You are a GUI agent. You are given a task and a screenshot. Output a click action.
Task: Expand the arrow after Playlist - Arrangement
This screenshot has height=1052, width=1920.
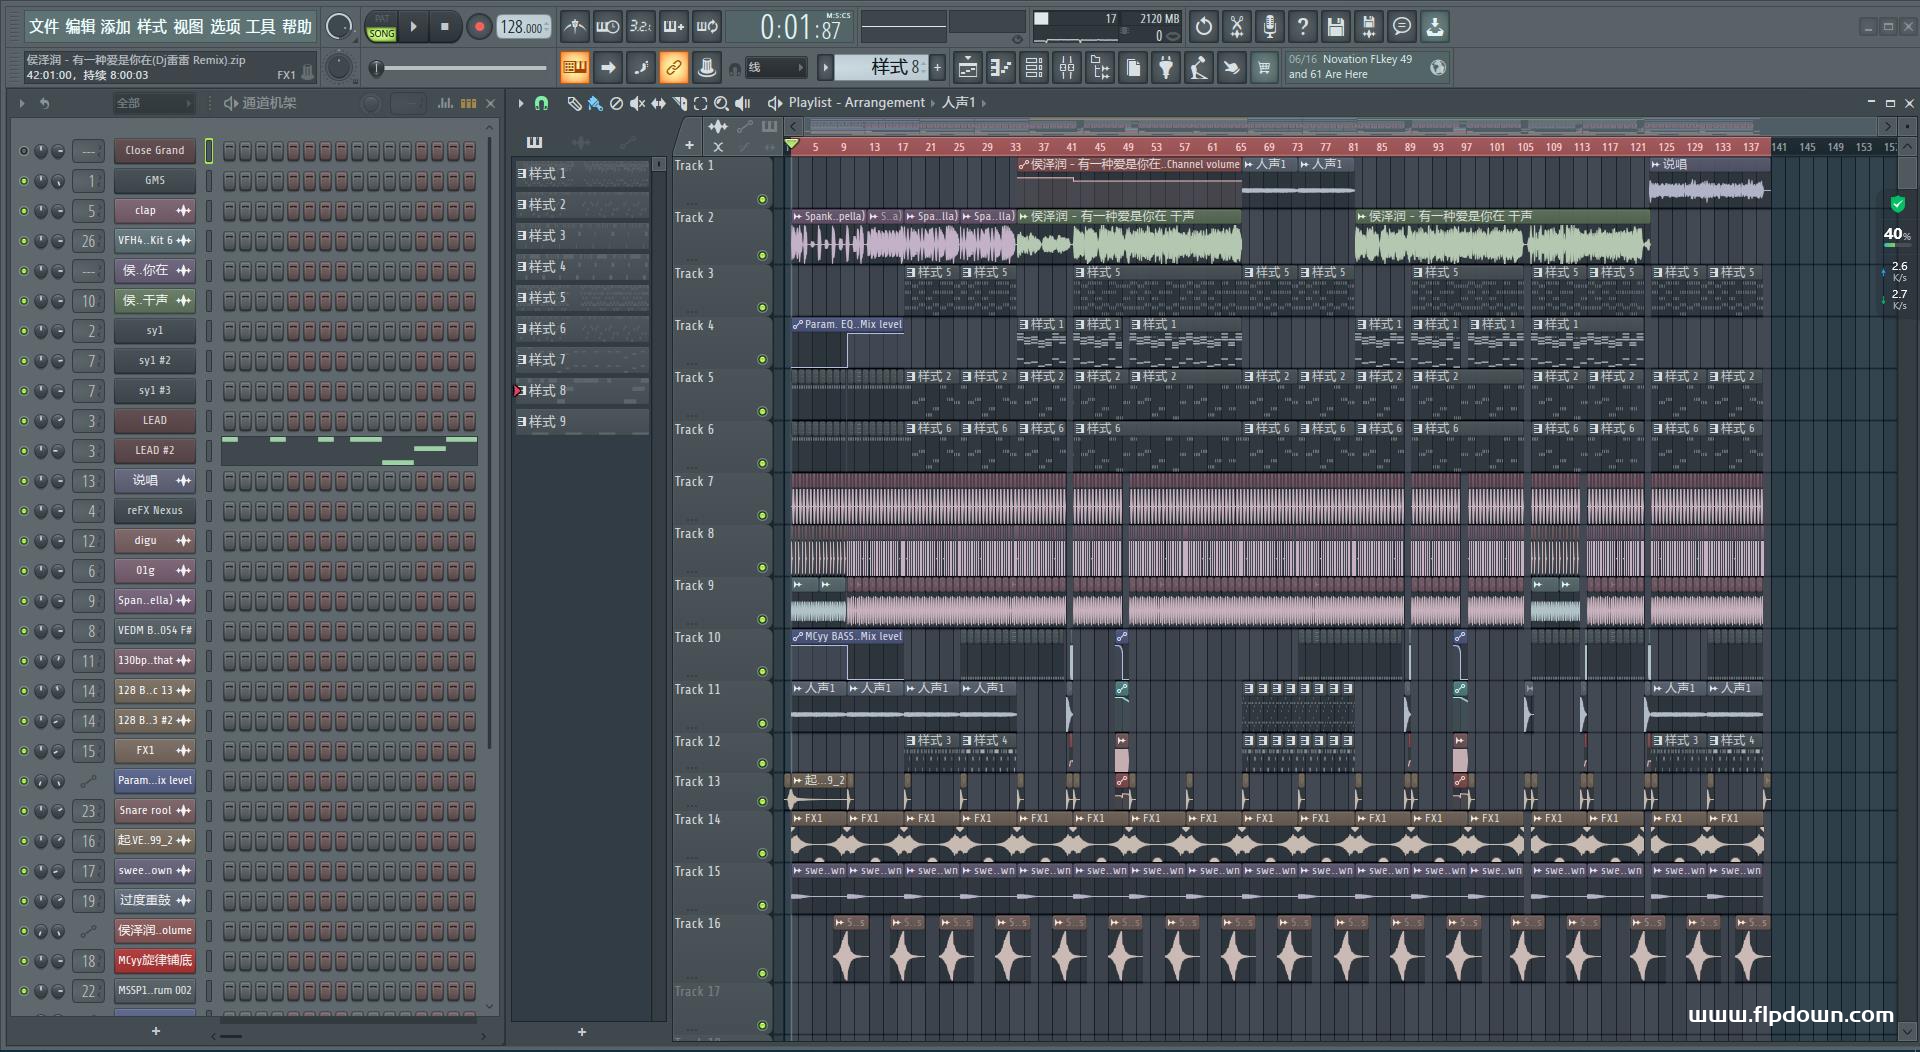click(x=933, y=103)
